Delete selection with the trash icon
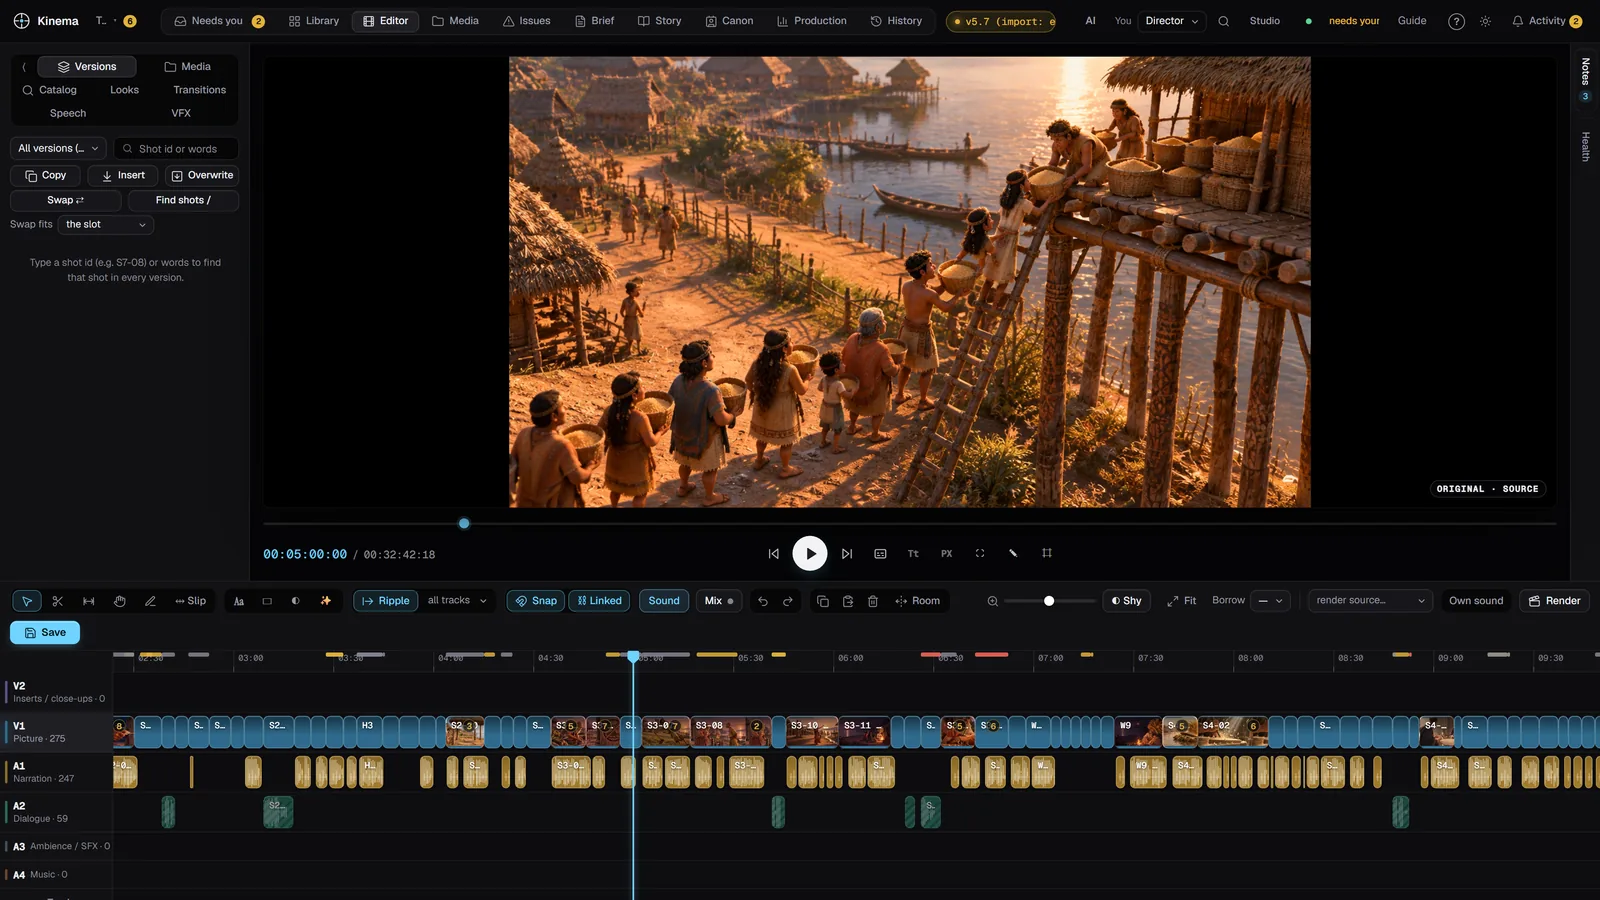This screenshot has height=900, width=1600. tap(873, 601)
